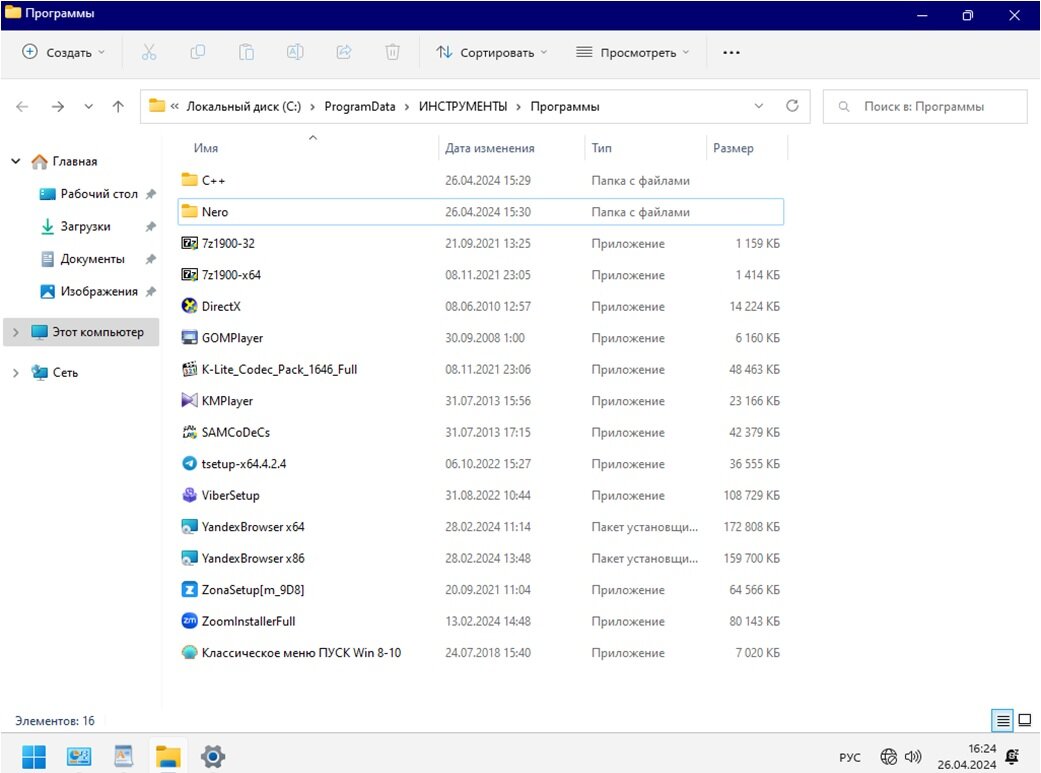Click File Explorer icon in taskbar
This screenshot has height=773, width=1041.
pos(168,756)
